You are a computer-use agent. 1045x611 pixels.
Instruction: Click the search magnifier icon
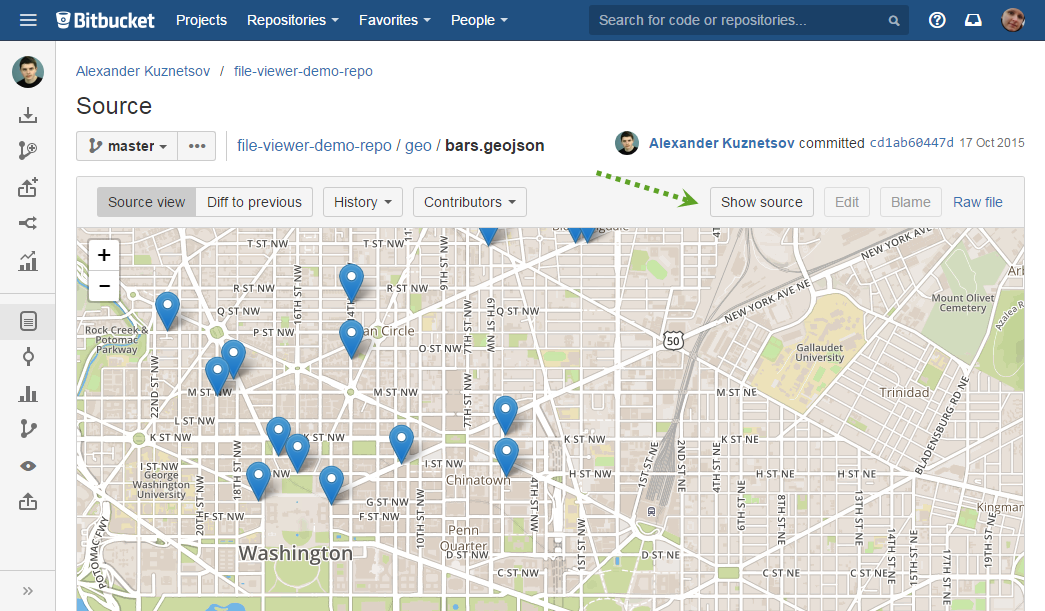point(894,21)
